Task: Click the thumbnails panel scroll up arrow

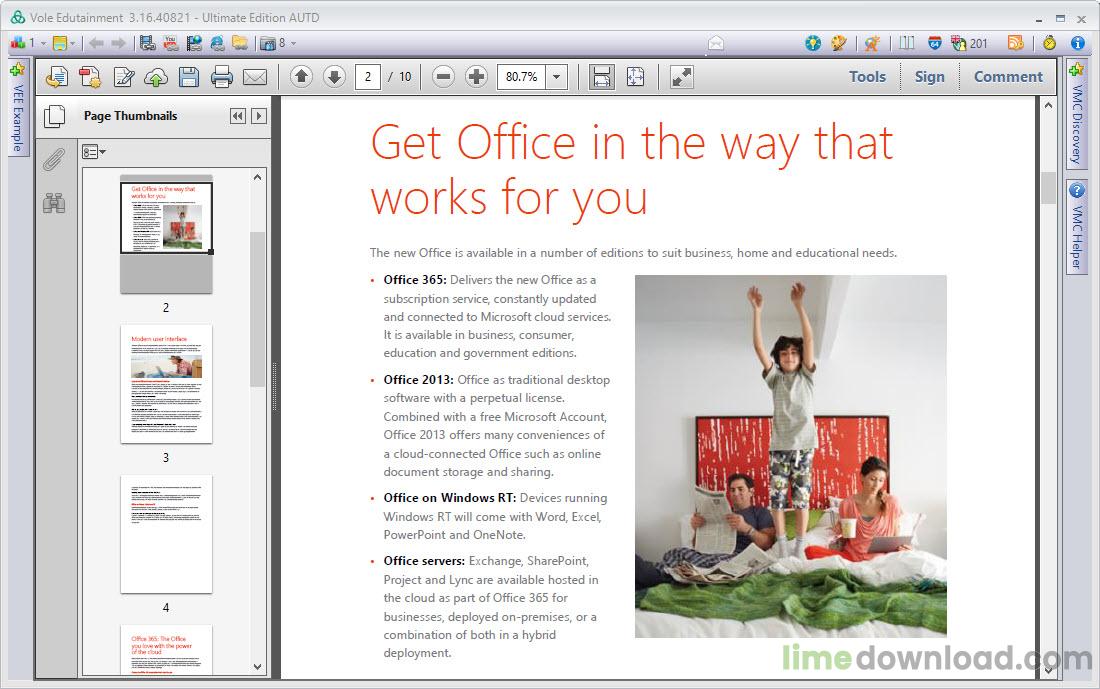Action: [257, 177]
